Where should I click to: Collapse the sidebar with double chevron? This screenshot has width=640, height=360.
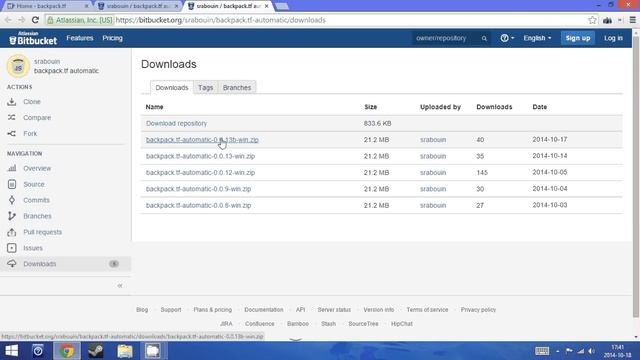[x=120, y=286]
